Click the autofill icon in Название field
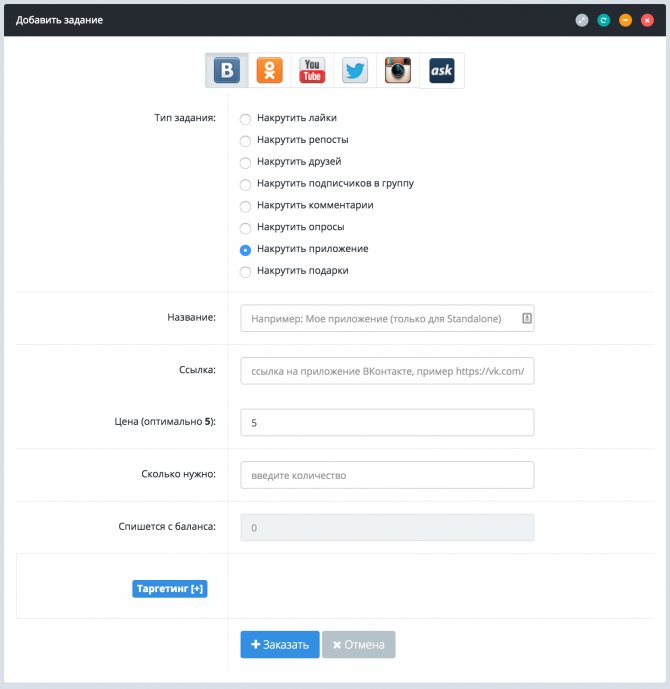 tap(527, 318)
